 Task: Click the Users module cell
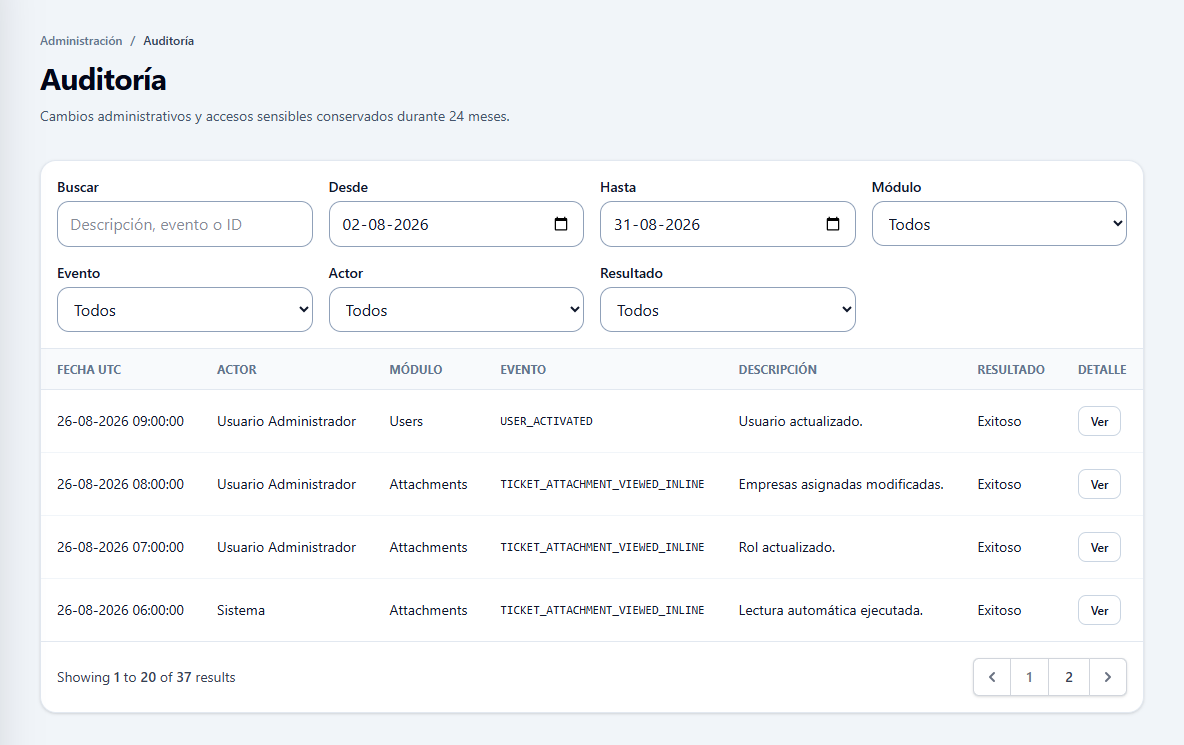tap(406, 421)
